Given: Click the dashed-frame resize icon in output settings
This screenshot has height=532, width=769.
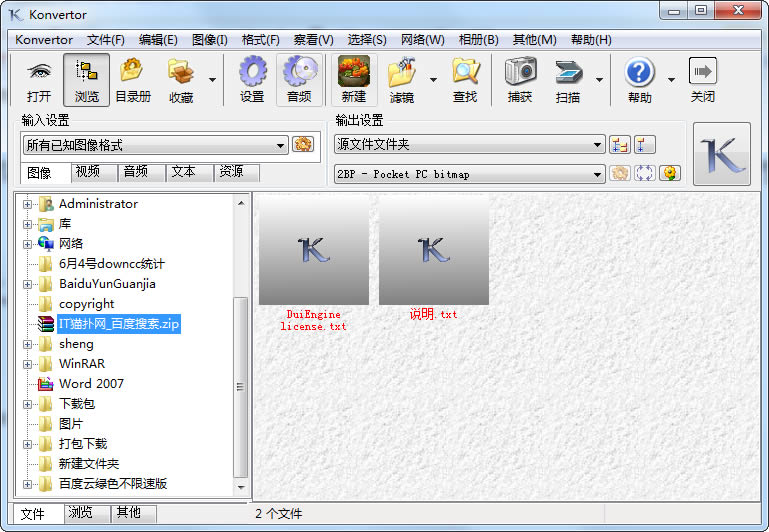Looking at the screenshot, I should tap(644, 173).
